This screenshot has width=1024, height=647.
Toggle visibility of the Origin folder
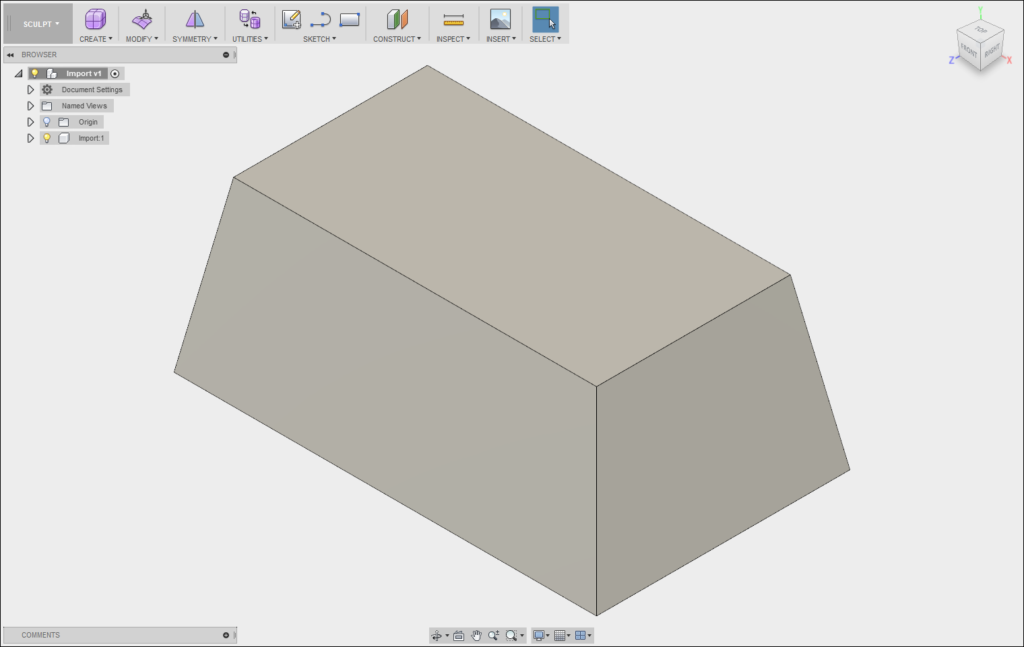[48, 122]
